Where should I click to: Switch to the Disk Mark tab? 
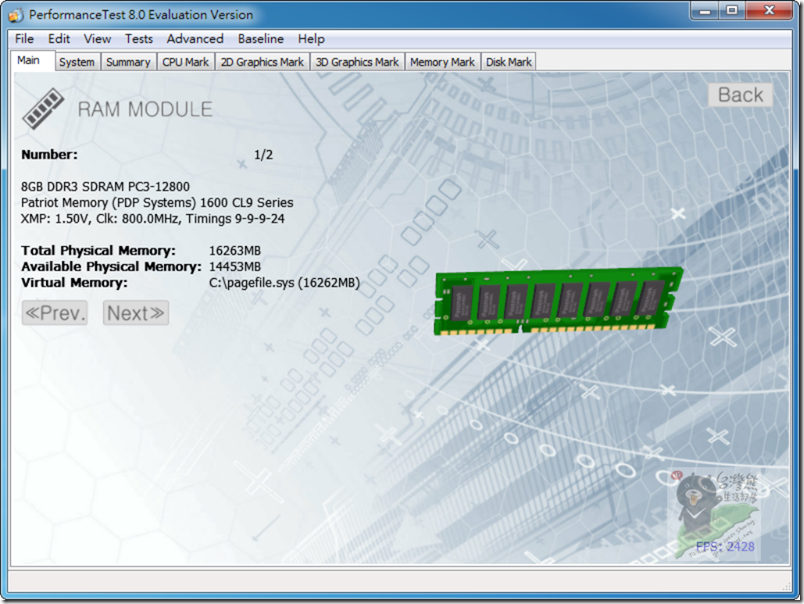coord(509,62)
